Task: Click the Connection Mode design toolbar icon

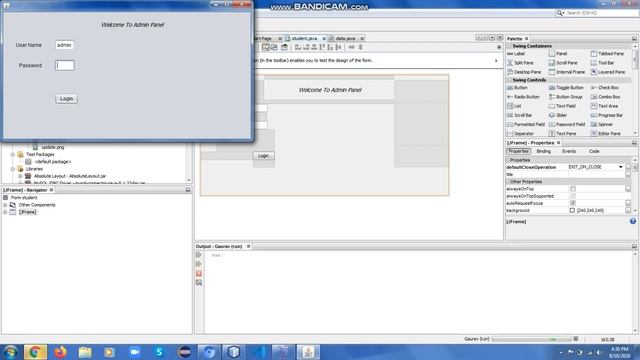Action: (274, 47)
